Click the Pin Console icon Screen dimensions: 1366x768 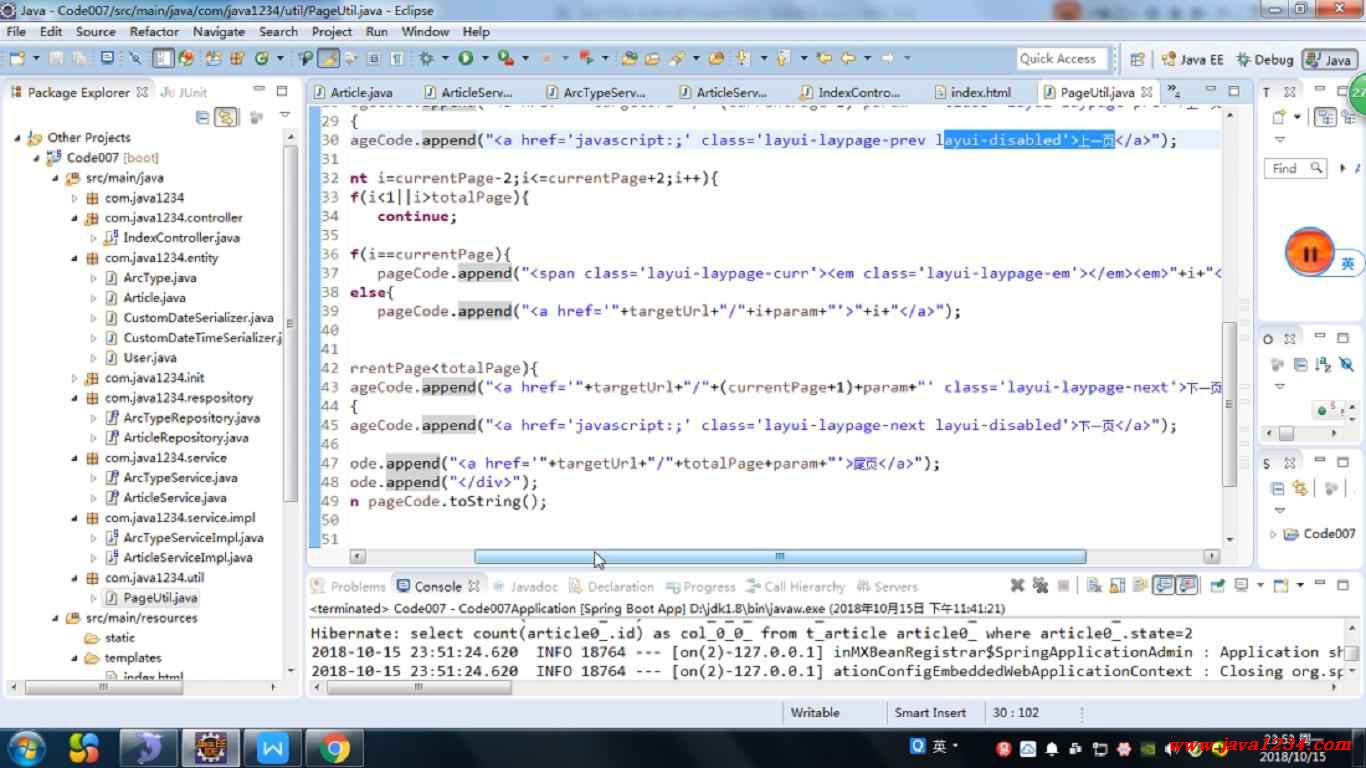(1217, 586)
